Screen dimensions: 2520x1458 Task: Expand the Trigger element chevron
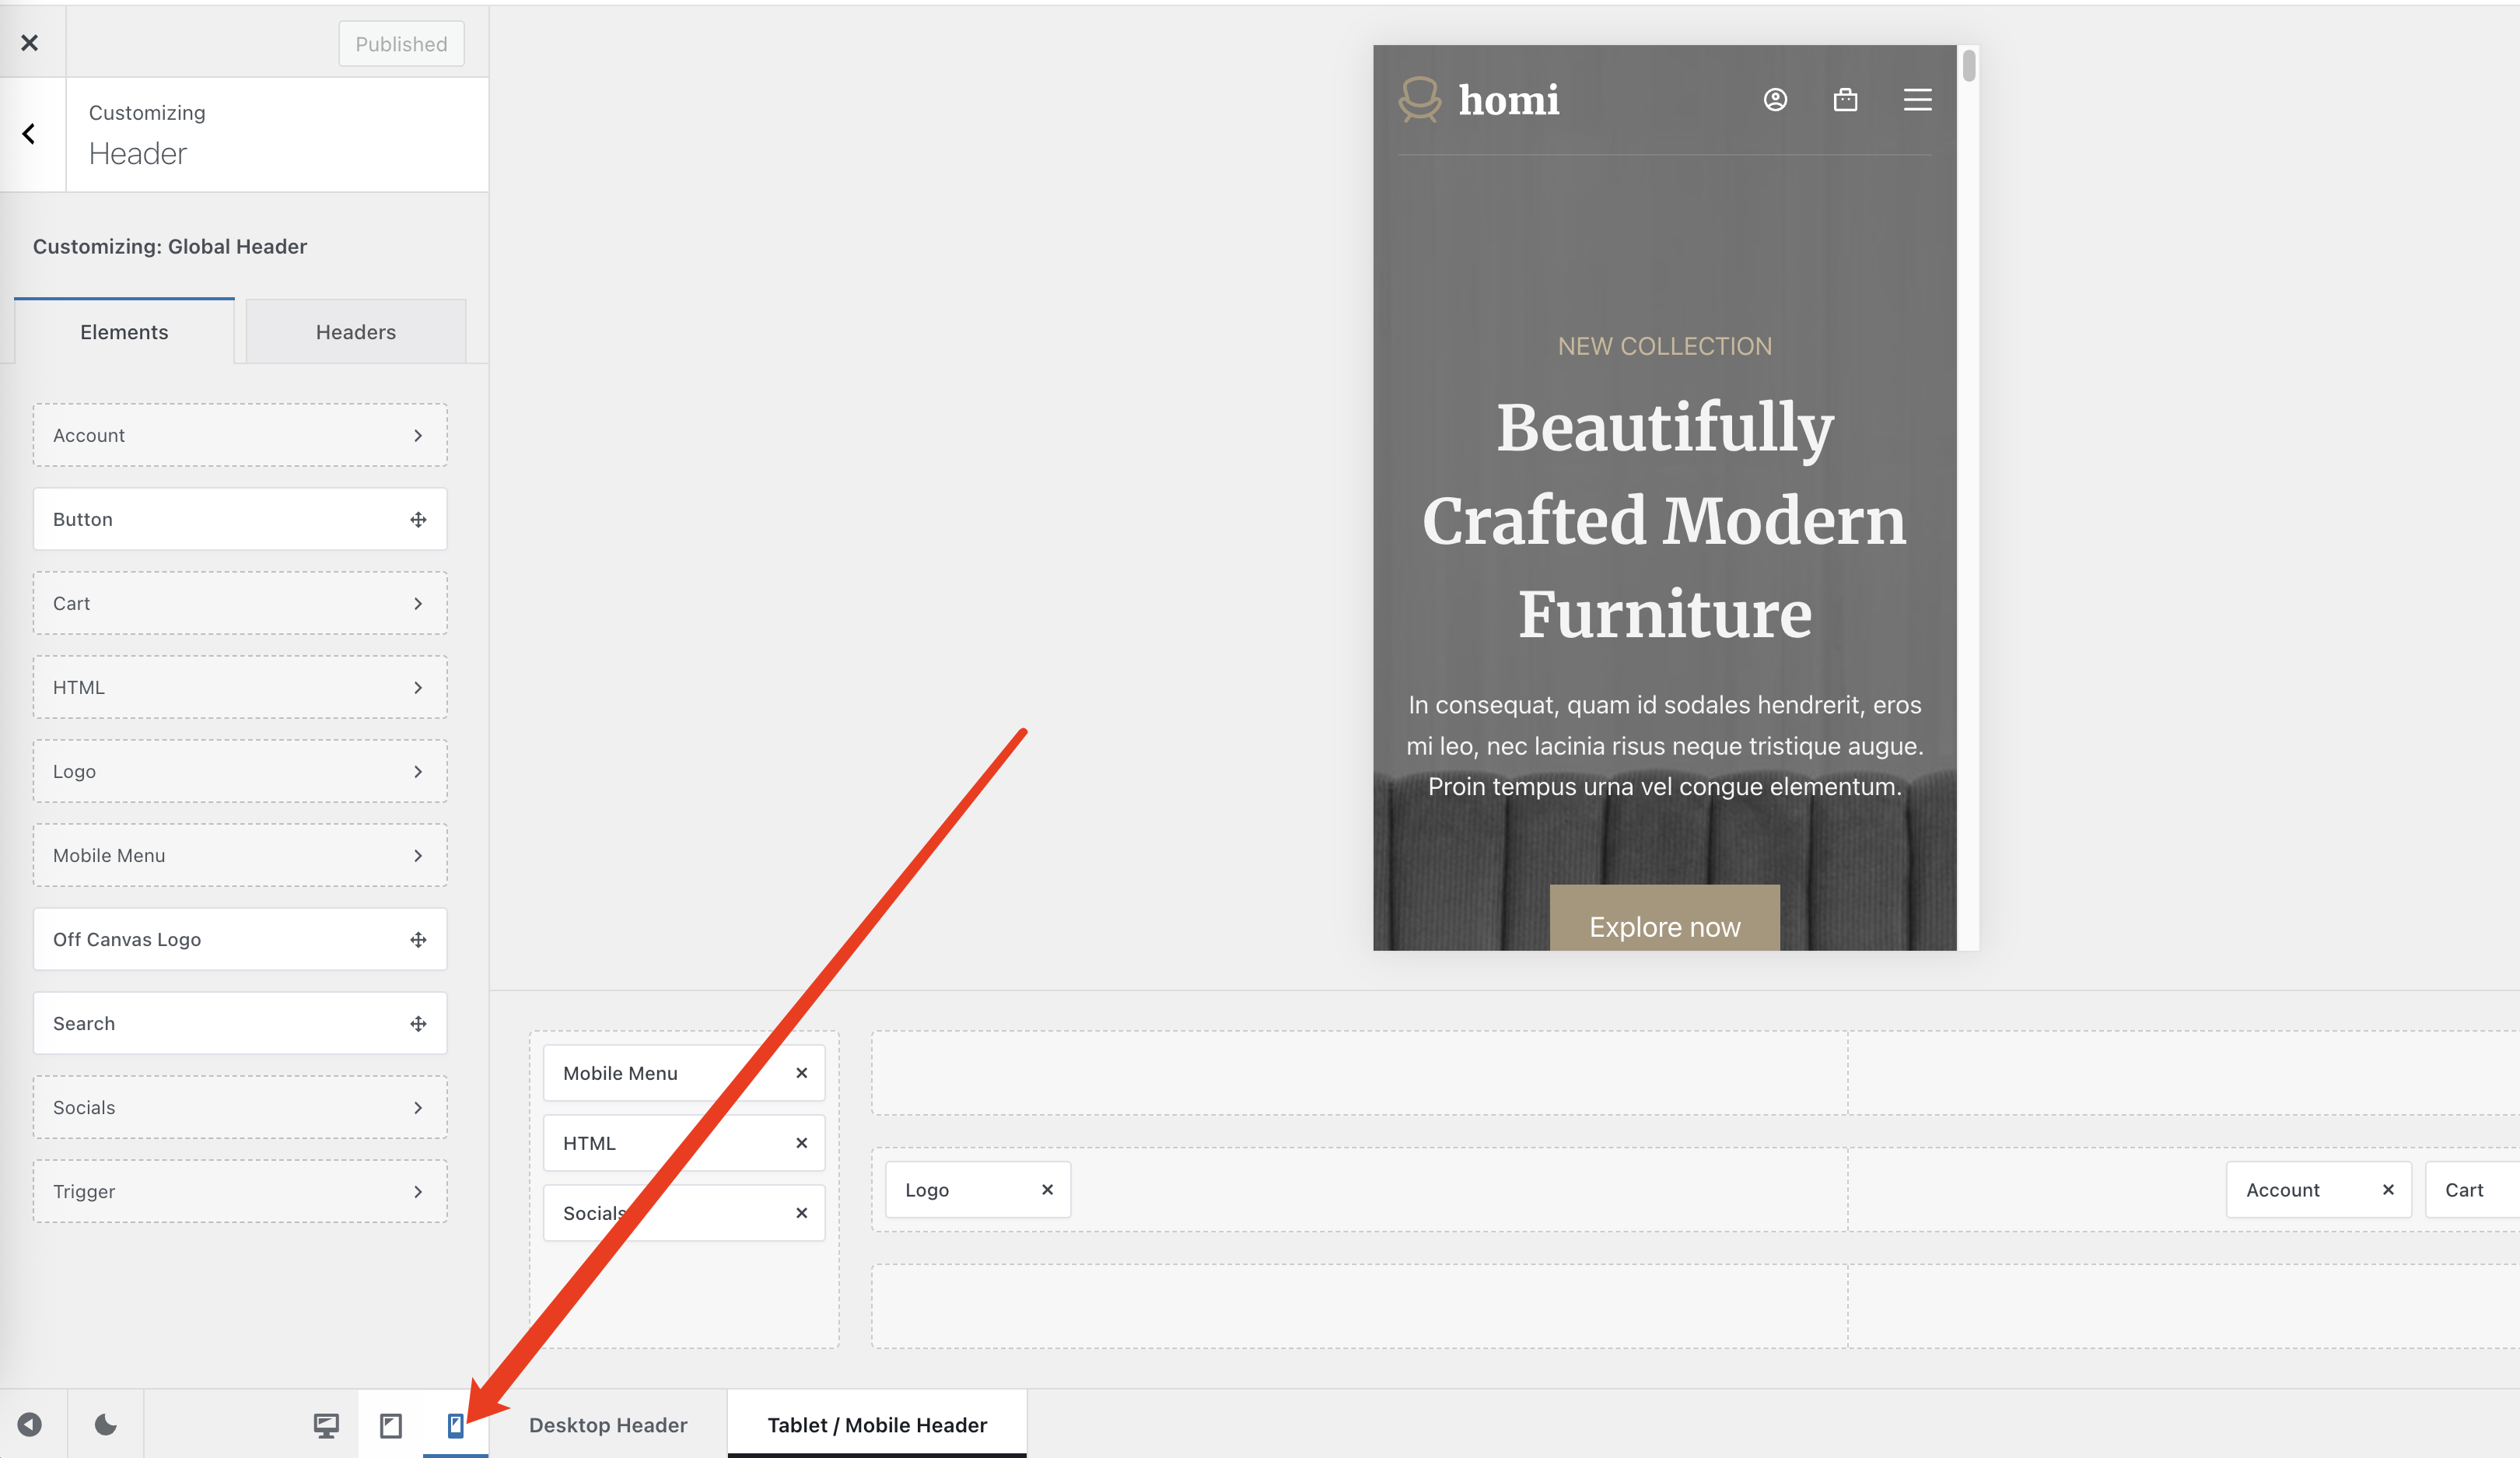click(x=418, y=1191)
